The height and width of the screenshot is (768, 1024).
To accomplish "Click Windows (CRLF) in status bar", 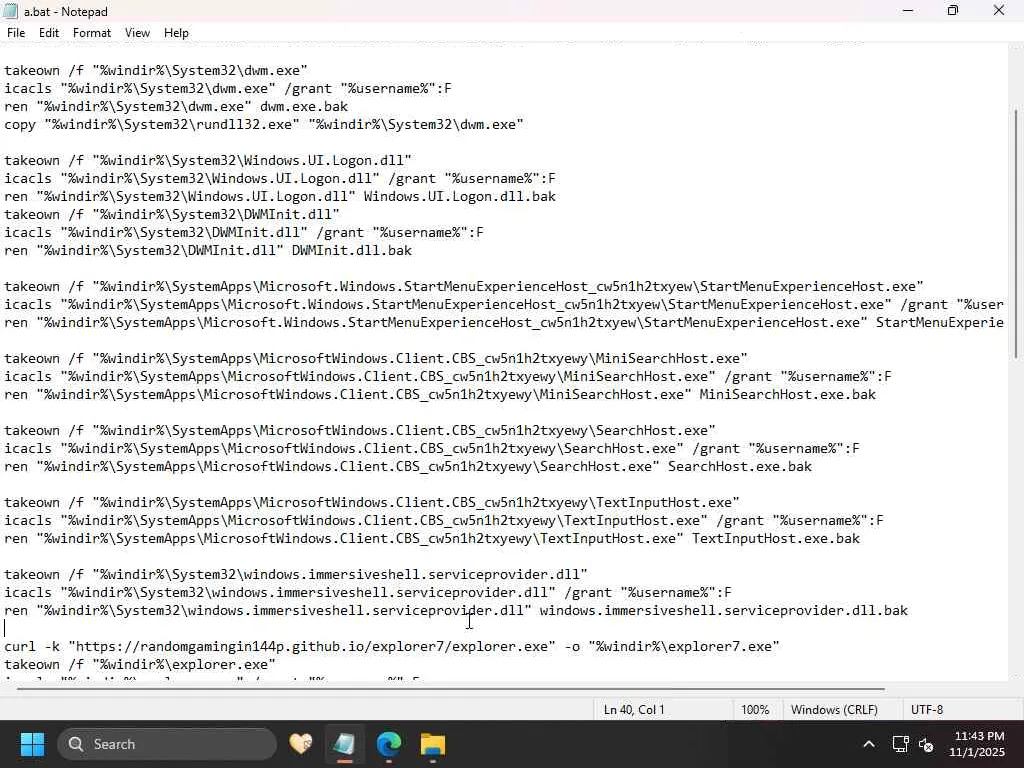I will coord(834,710).
